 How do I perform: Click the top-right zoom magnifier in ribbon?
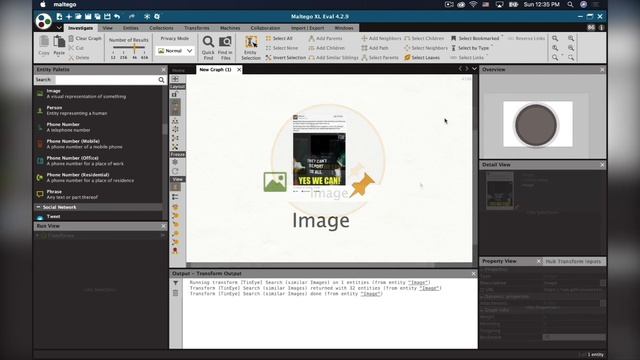point(571,38)
